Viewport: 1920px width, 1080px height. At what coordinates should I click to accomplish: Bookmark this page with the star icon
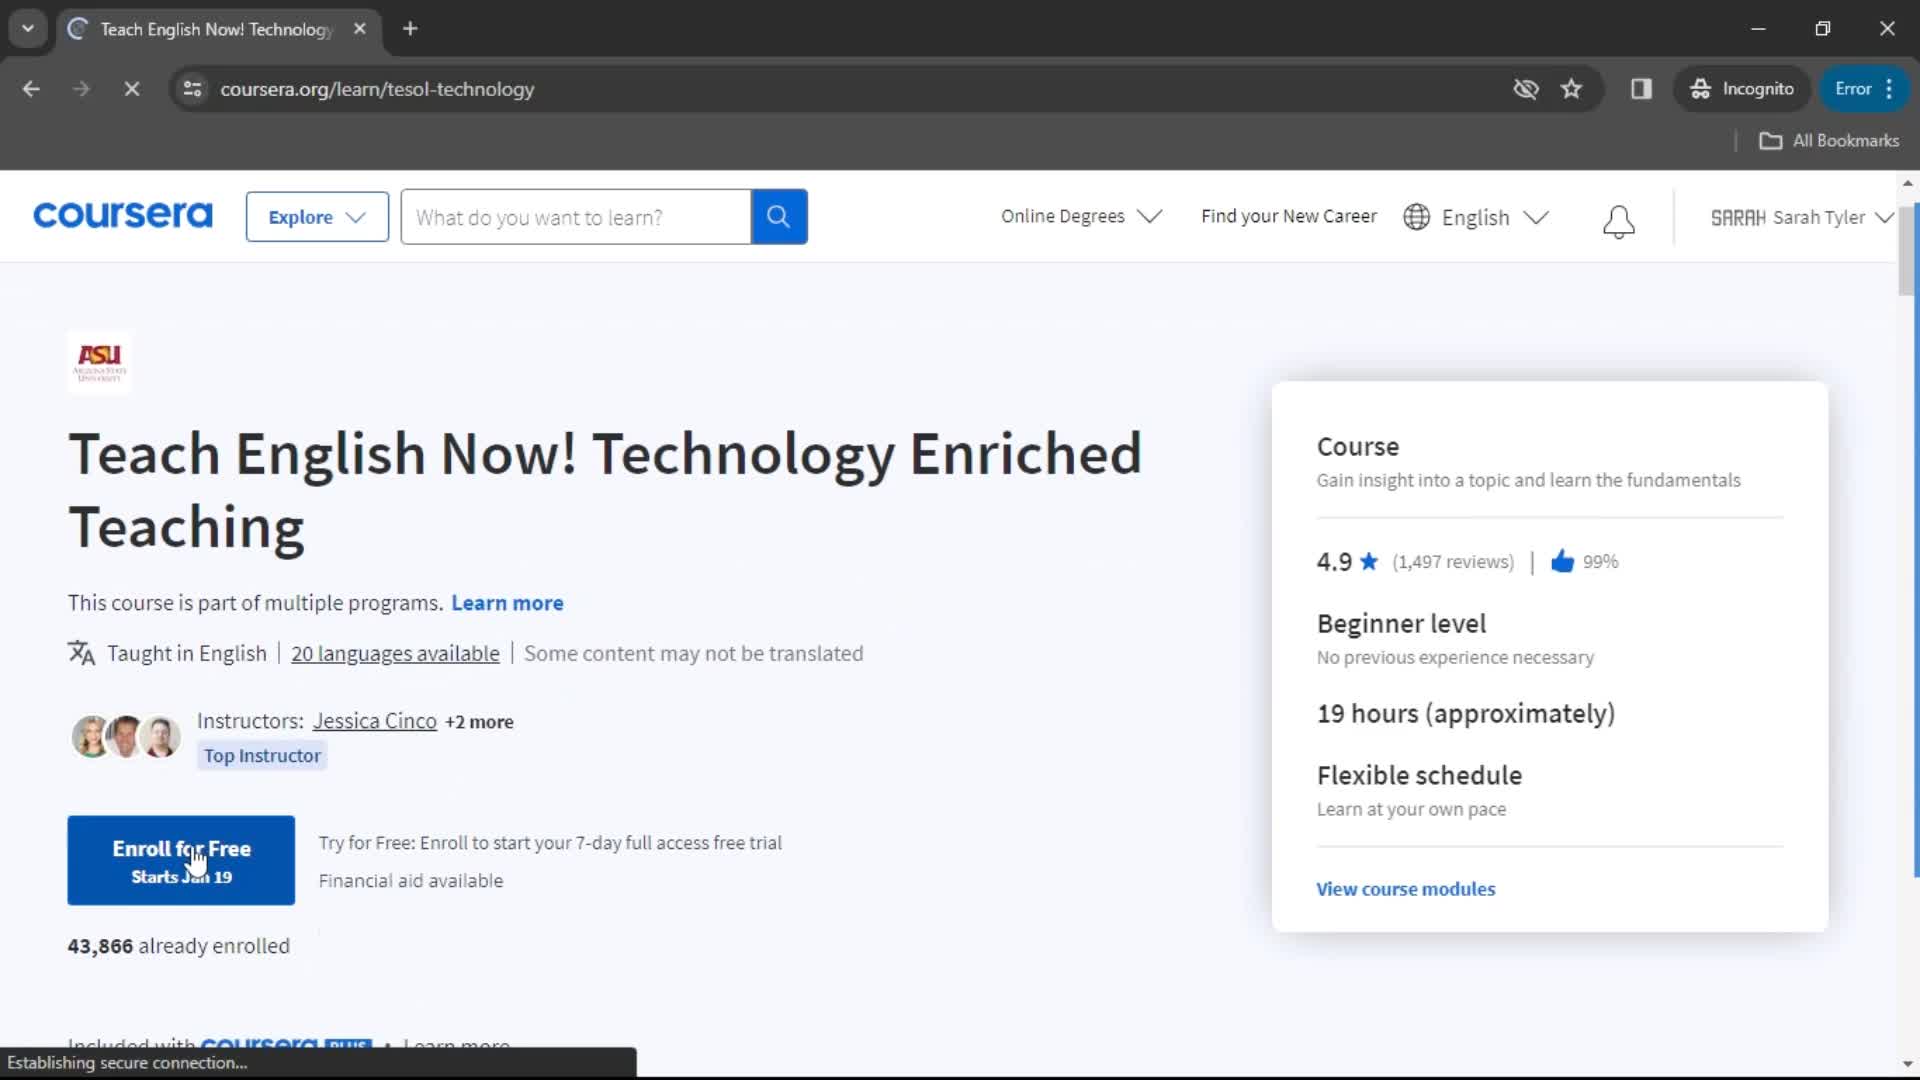(1571, 89)
